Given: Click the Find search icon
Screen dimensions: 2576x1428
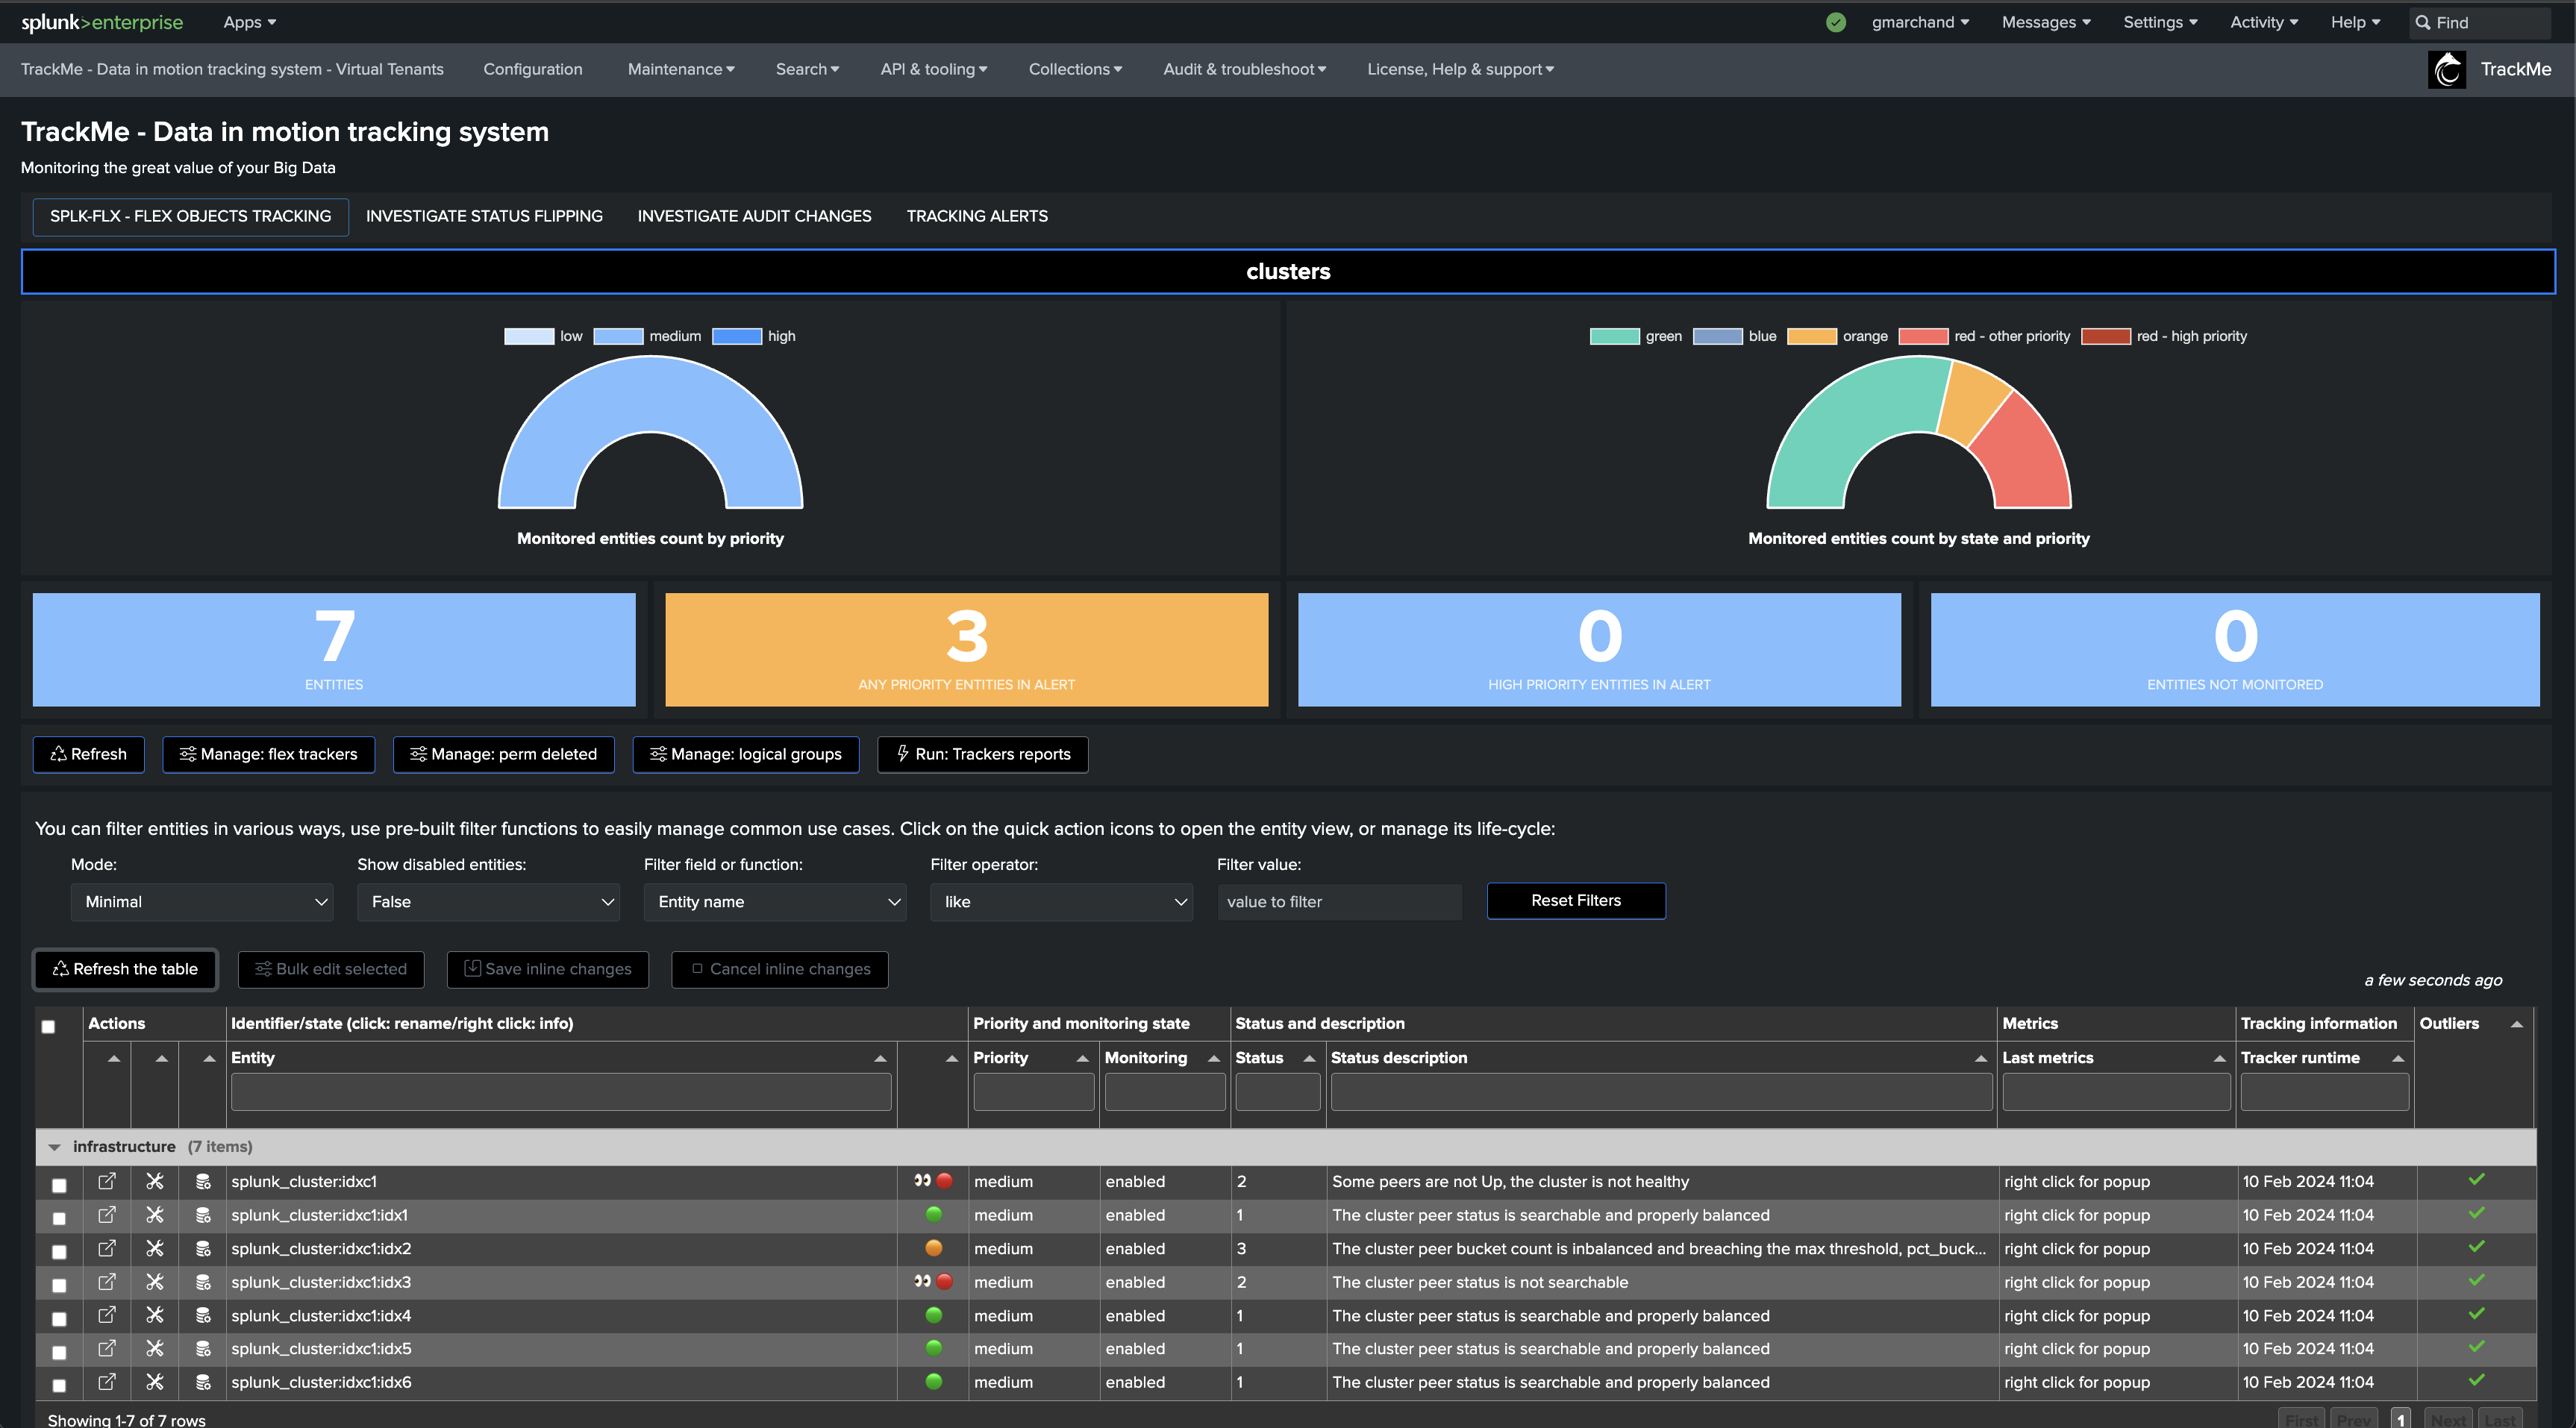Looking at the screenshot, I should pos(2423,22).
